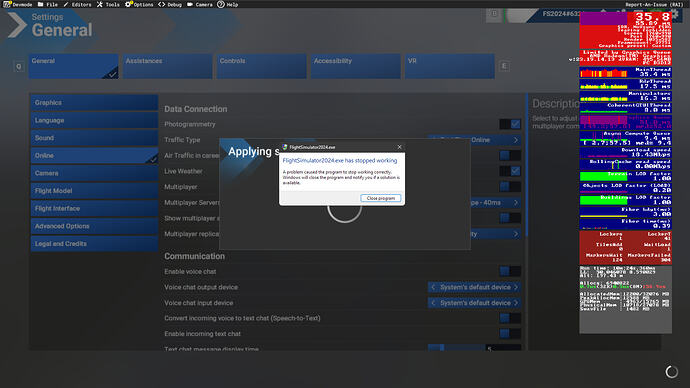This screenshot has height=388, width=690.
Task: Open Advanced Options category
Action: point(94,226)
